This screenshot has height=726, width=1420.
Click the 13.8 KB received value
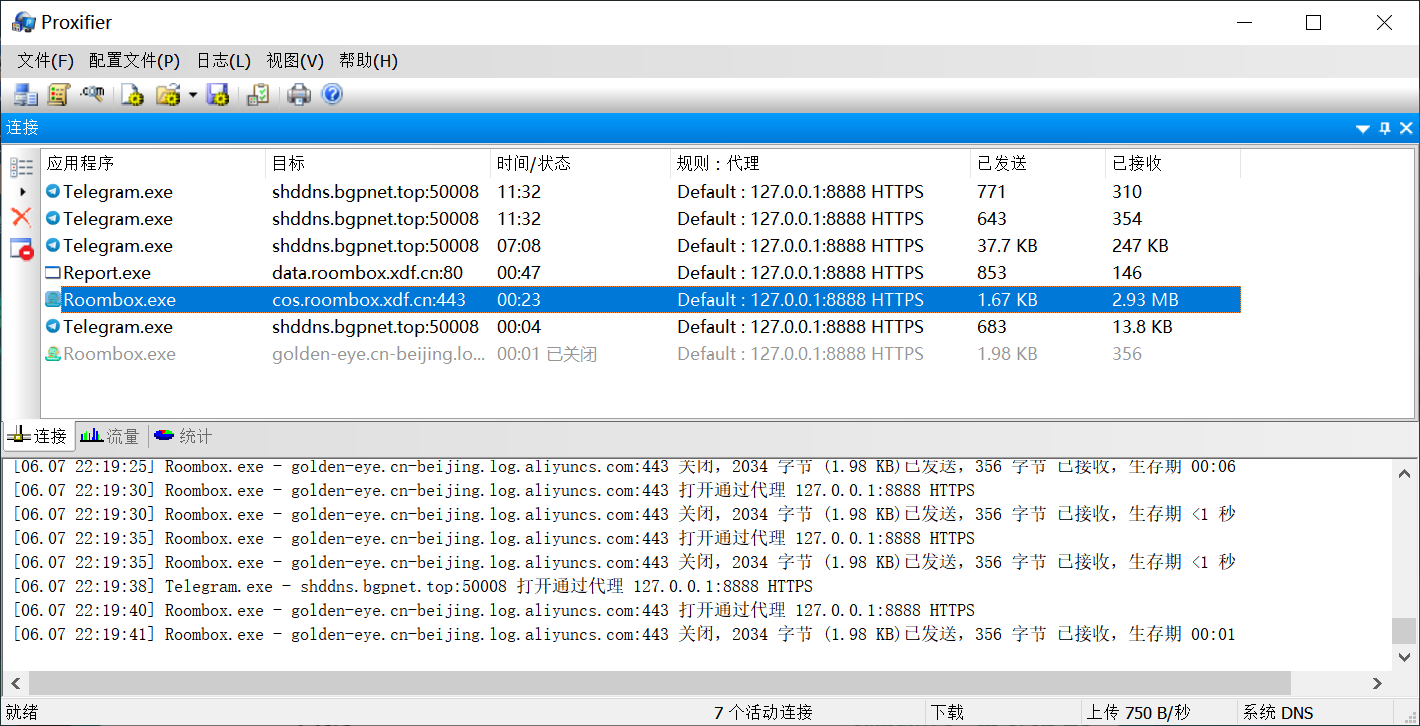1142,327
